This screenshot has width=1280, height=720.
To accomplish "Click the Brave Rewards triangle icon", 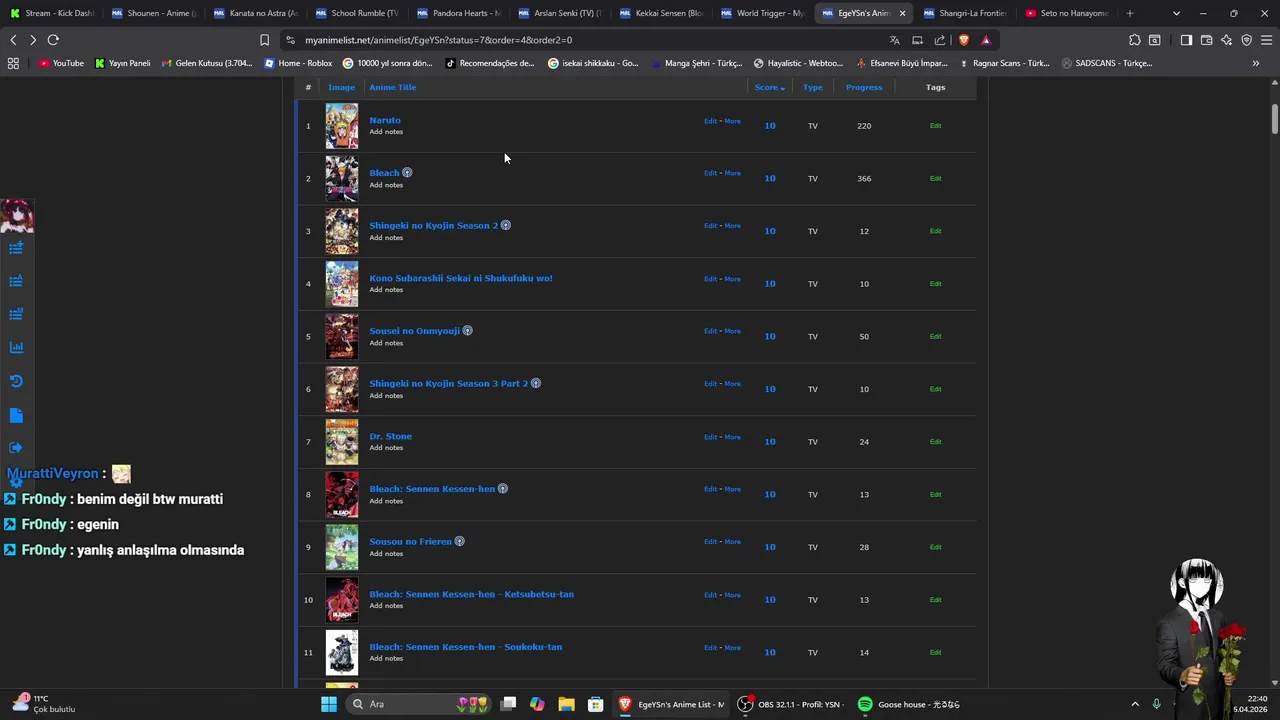I will [986, 40].
